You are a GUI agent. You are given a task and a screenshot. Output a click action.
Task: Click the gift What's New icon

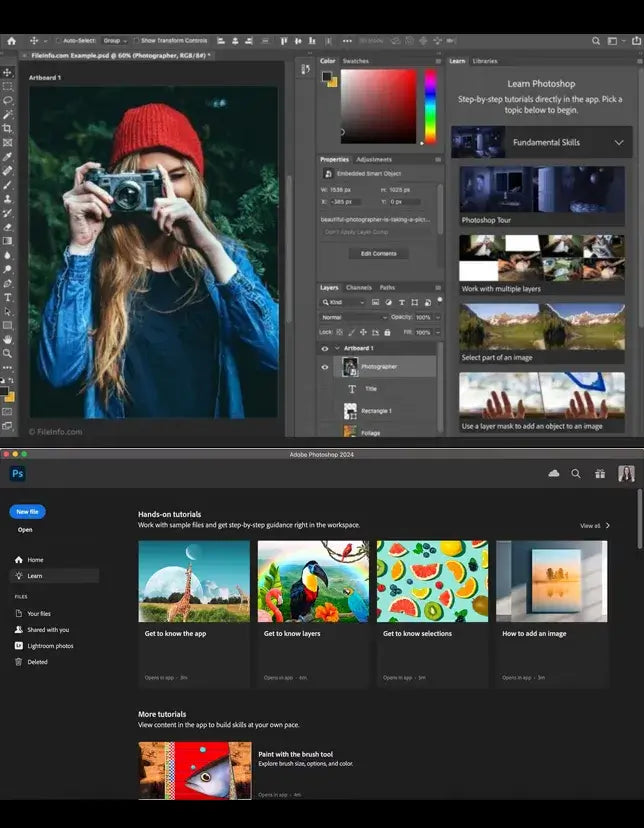(x=600, y=474)
